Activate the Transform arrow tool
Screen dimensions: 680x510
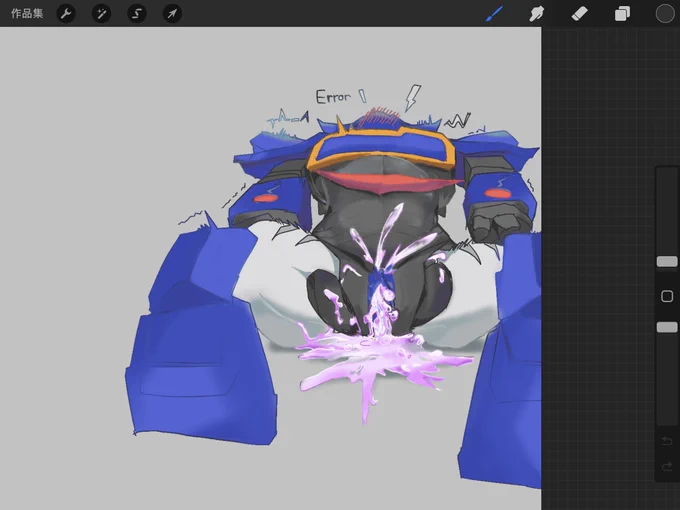point(172,14)
